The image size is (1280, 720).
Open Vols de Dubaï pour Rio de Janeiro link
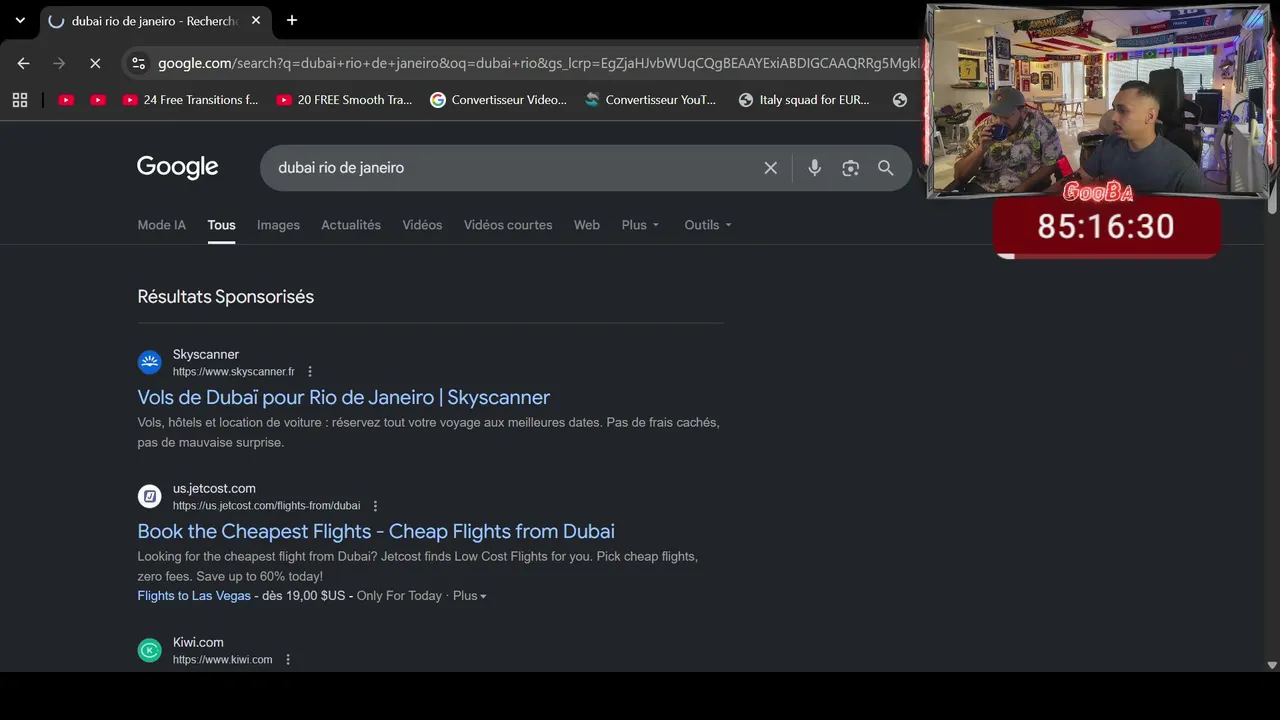point(344,397)
